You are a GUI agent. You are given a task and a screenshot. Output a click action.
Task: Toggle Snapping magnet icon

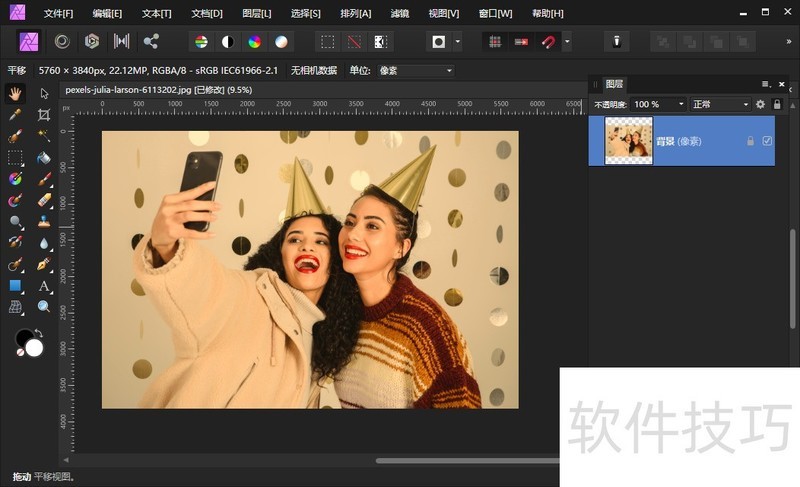[x=548, y=42]
